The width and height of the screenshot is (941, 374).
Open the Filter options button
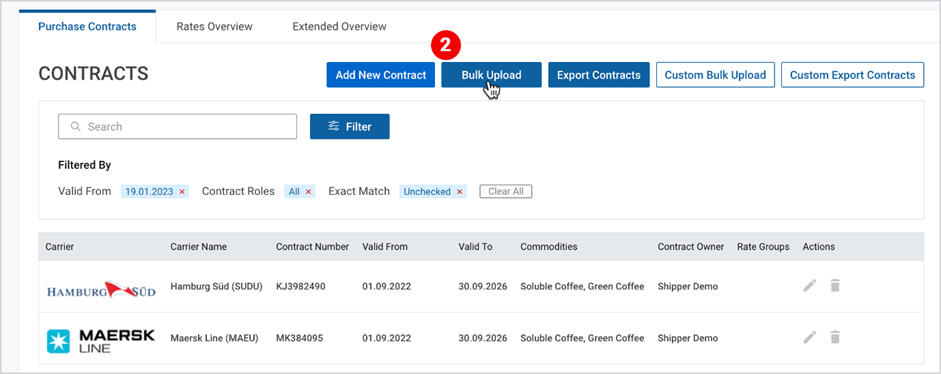tap(349, 127)
